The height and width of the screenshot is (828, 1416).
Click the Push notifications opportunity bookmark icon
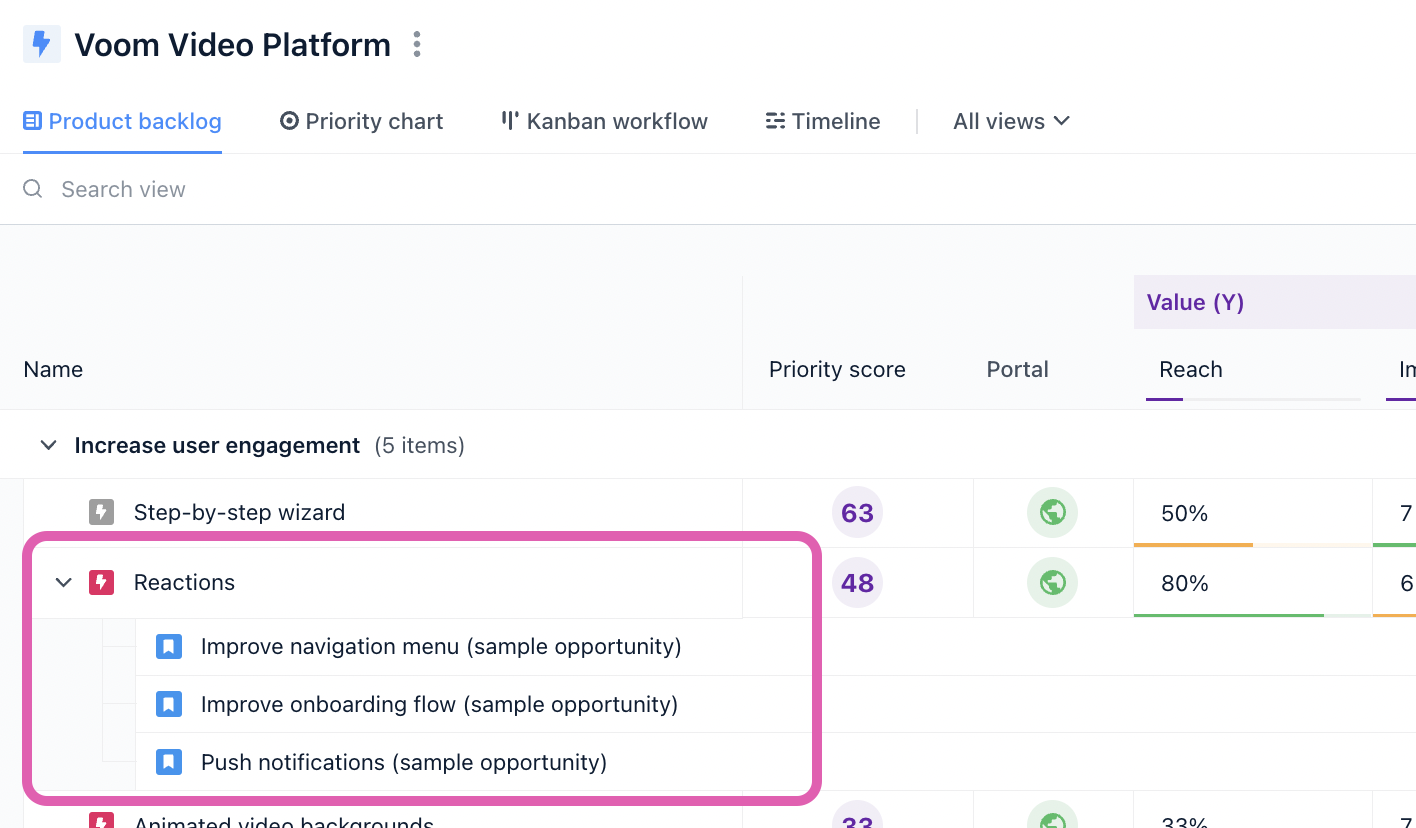point(168,762)
